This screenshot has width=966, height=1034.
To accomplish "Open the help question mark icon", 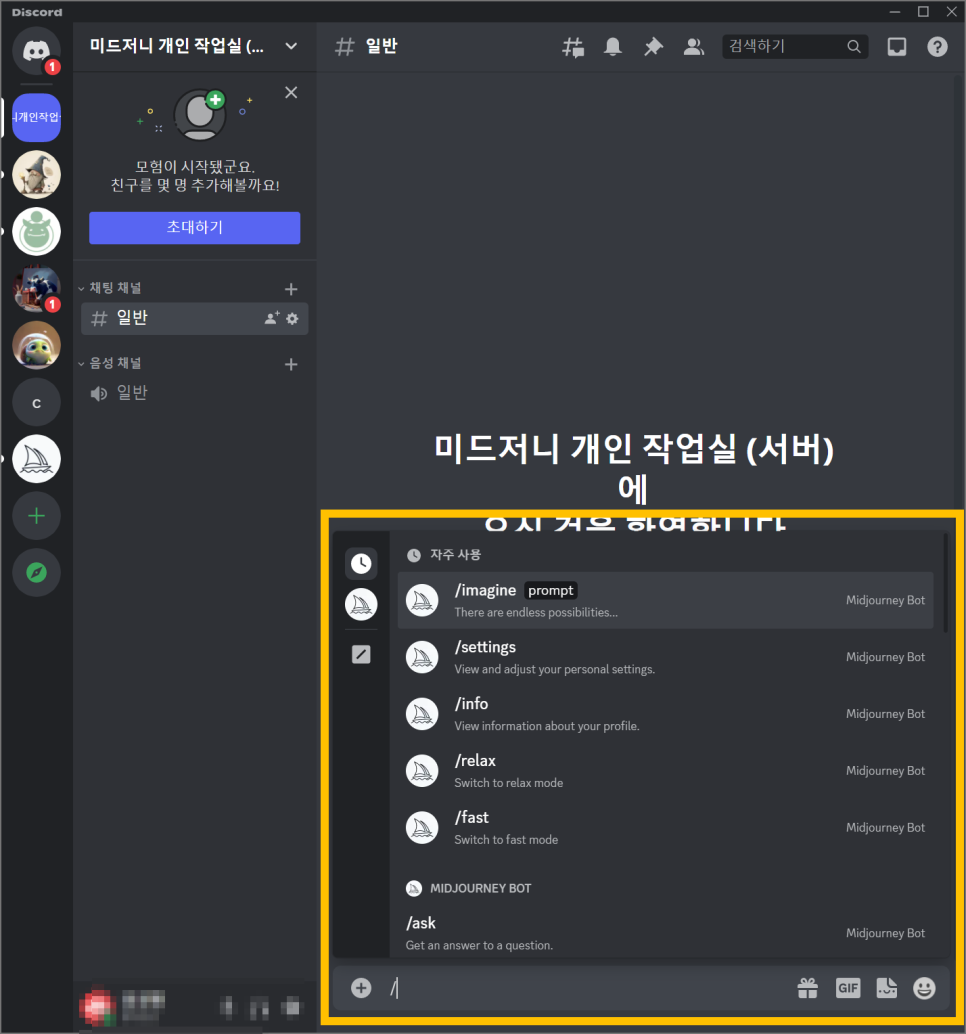I will click(x=937, y=47).
